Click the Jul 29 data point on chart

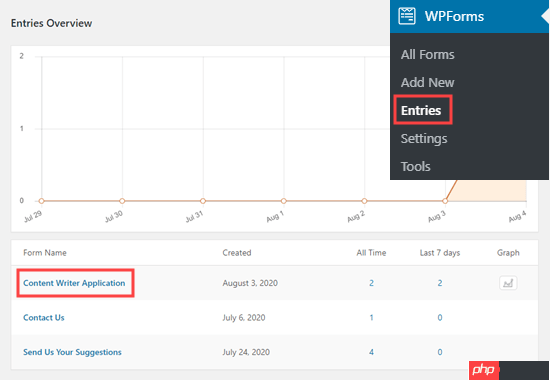coord(41,201)
